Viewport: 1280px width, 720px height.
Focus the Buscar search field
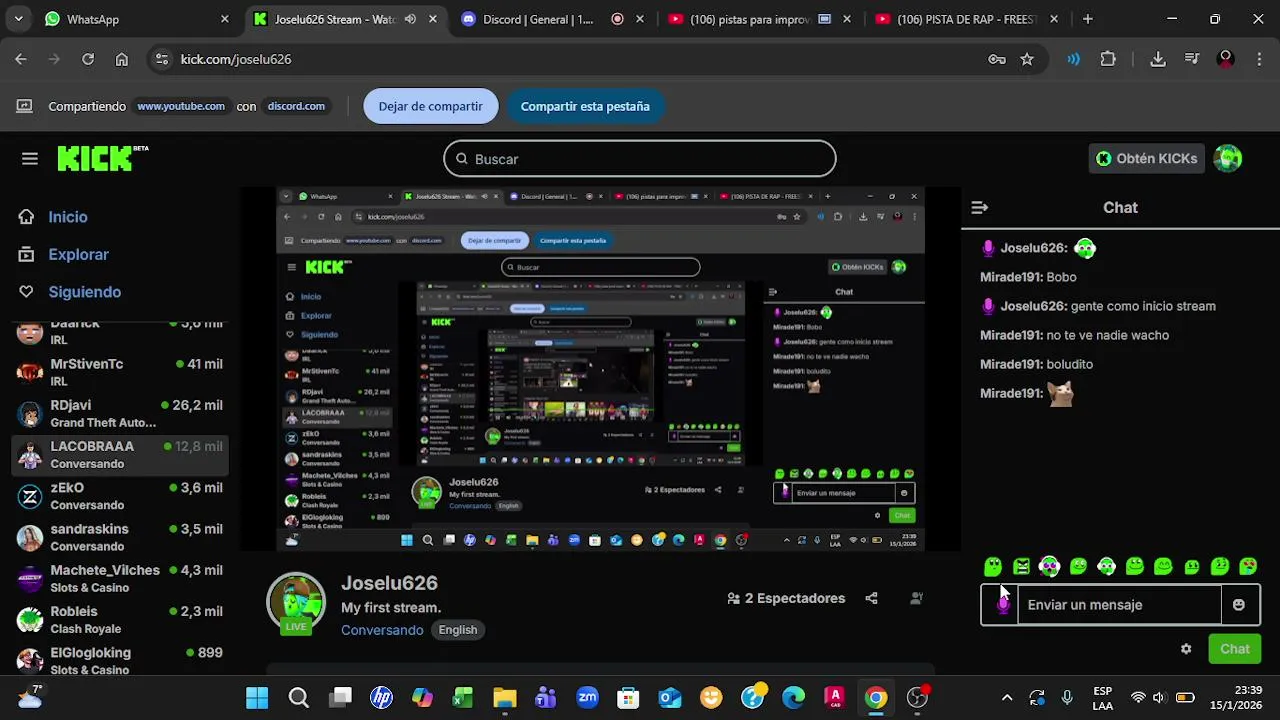[640, 159]
